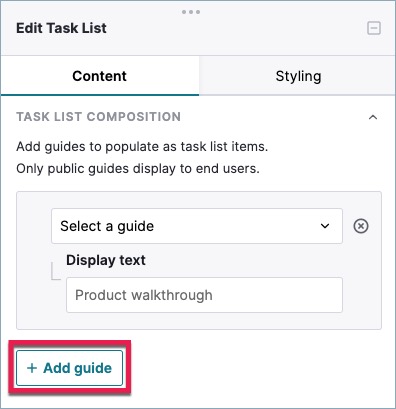The width and height of the screenshot is (396, 409).
Task: Switch to the Content tab
Action: [x=100, y=76]
